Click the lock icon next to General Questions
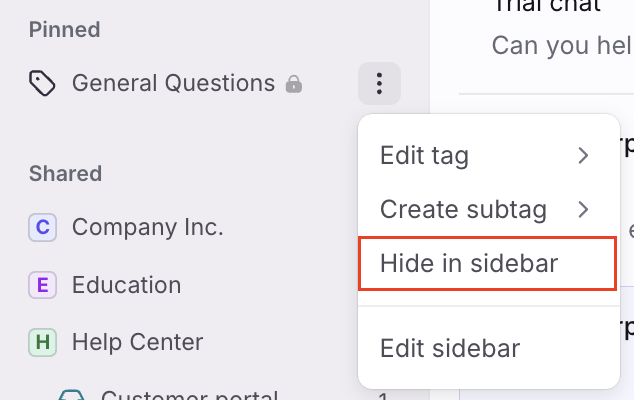The image size is (634, 400). (x=294, y=84)
